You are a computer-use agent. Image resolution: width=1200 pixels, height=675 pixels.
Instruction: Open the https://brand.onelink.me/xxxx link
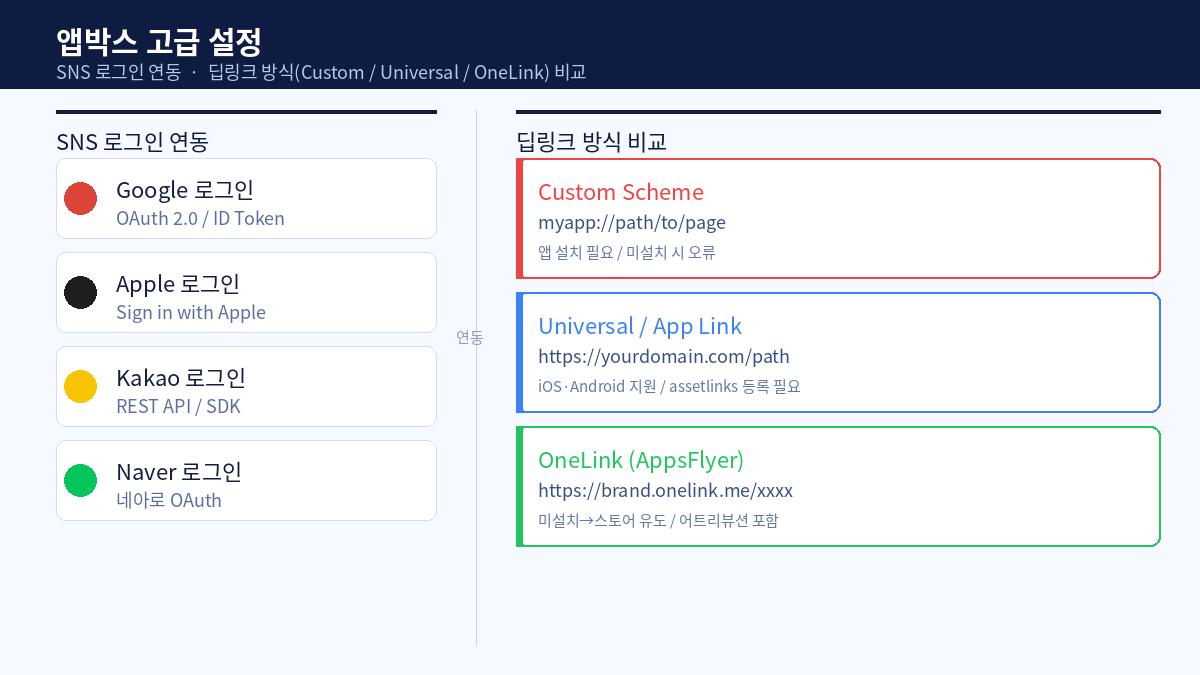pyautogui.click(x=665, y=490)
